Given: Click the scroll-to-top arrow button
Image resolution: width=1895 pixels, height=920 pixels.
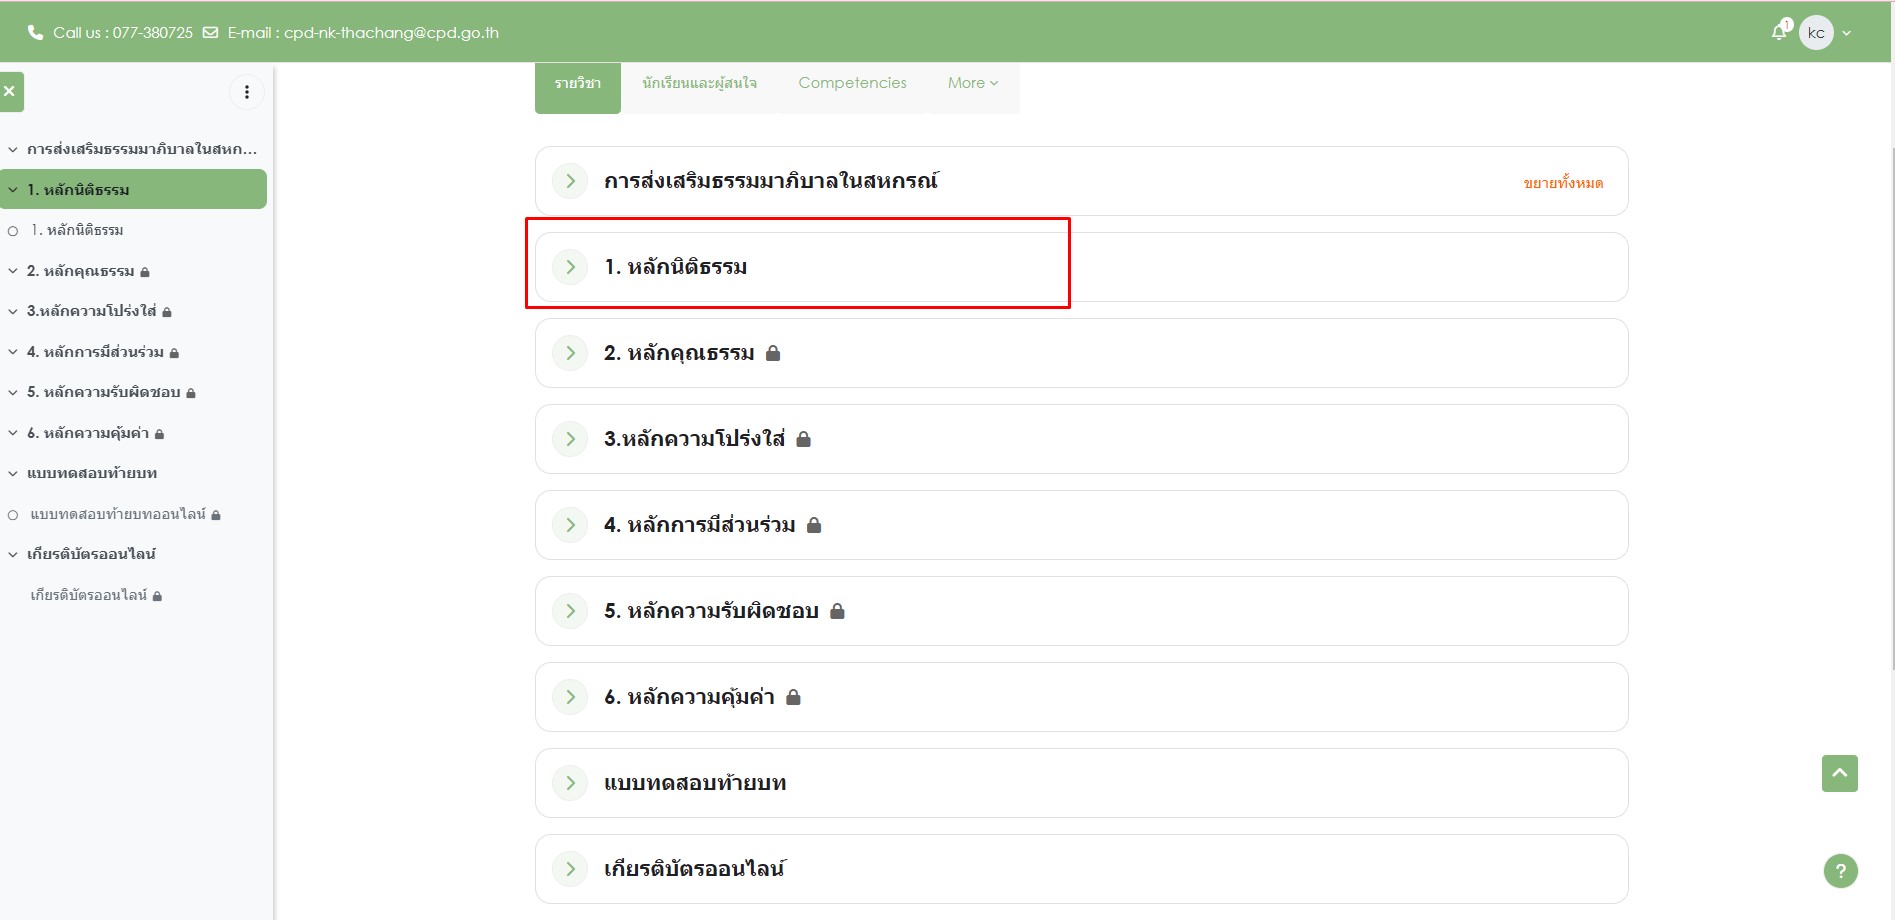Looking at the screenshot, I should tap(1839, 773).
